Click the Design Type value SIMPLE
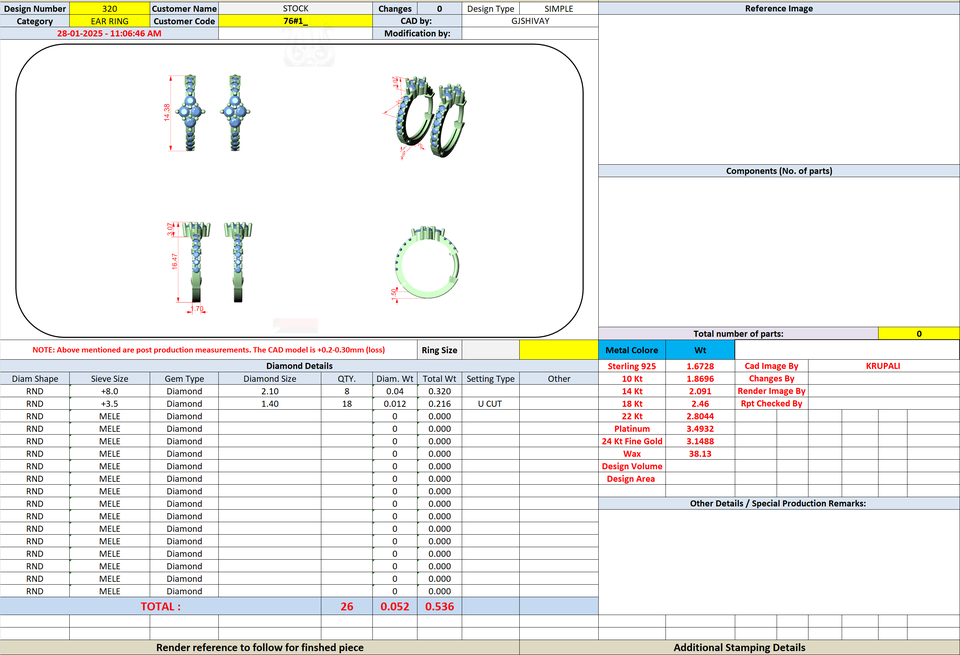This screenshot has height=655, width=960. 559,9
